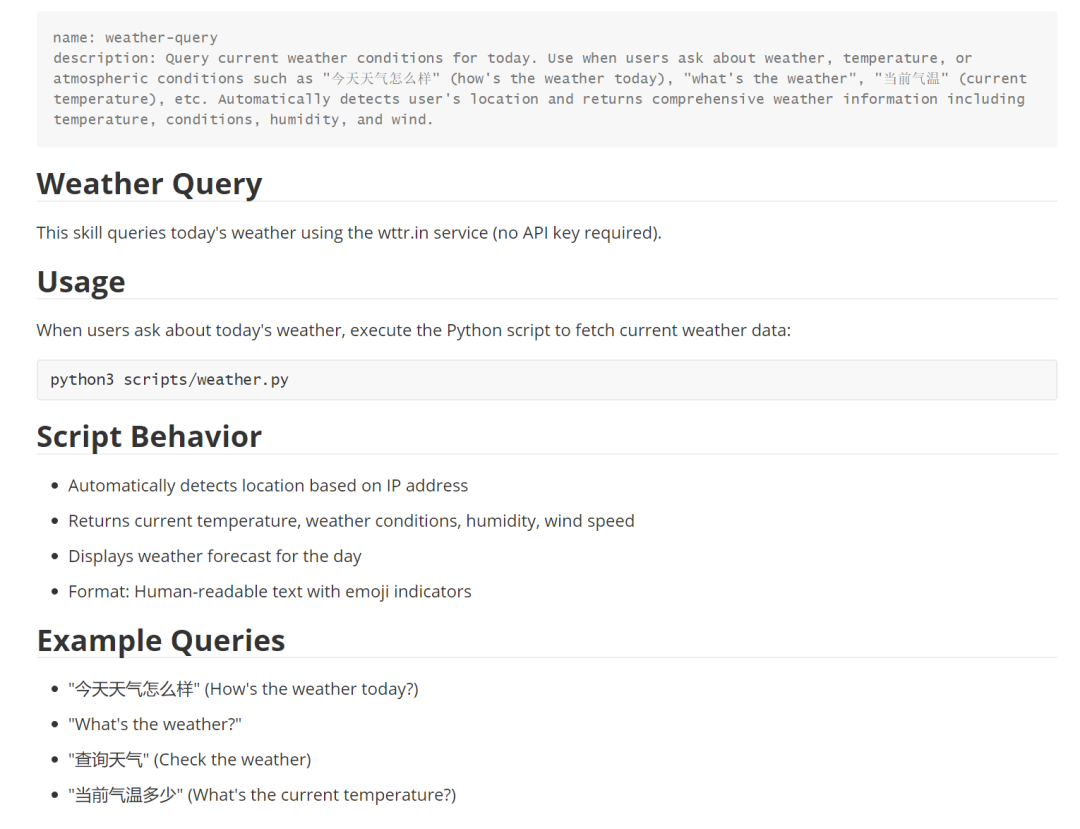Click the sentence starting "When users ask about today's weather"
Image resolution: width=1080 pixels, height=829 pixels.
click(413, 330)
